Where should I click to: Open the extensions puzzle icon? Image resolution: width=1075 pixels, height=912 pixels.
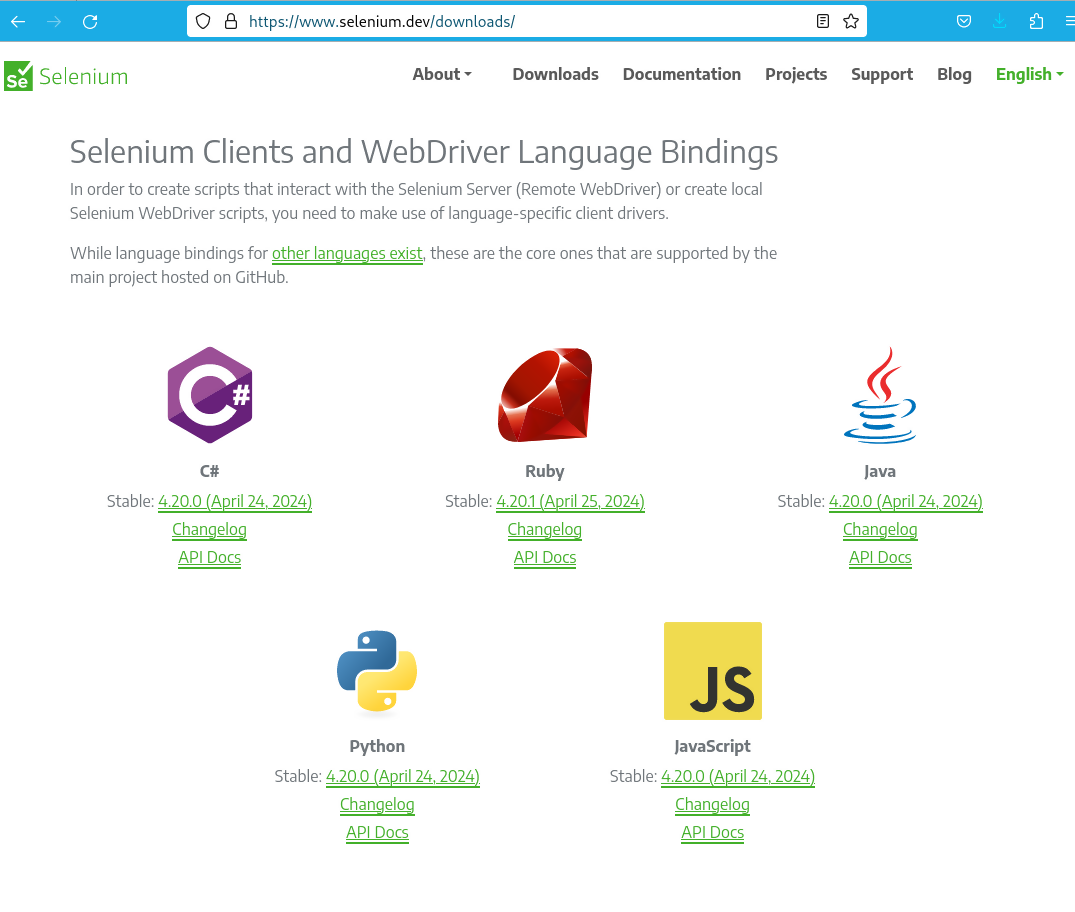click(1036, 21)
